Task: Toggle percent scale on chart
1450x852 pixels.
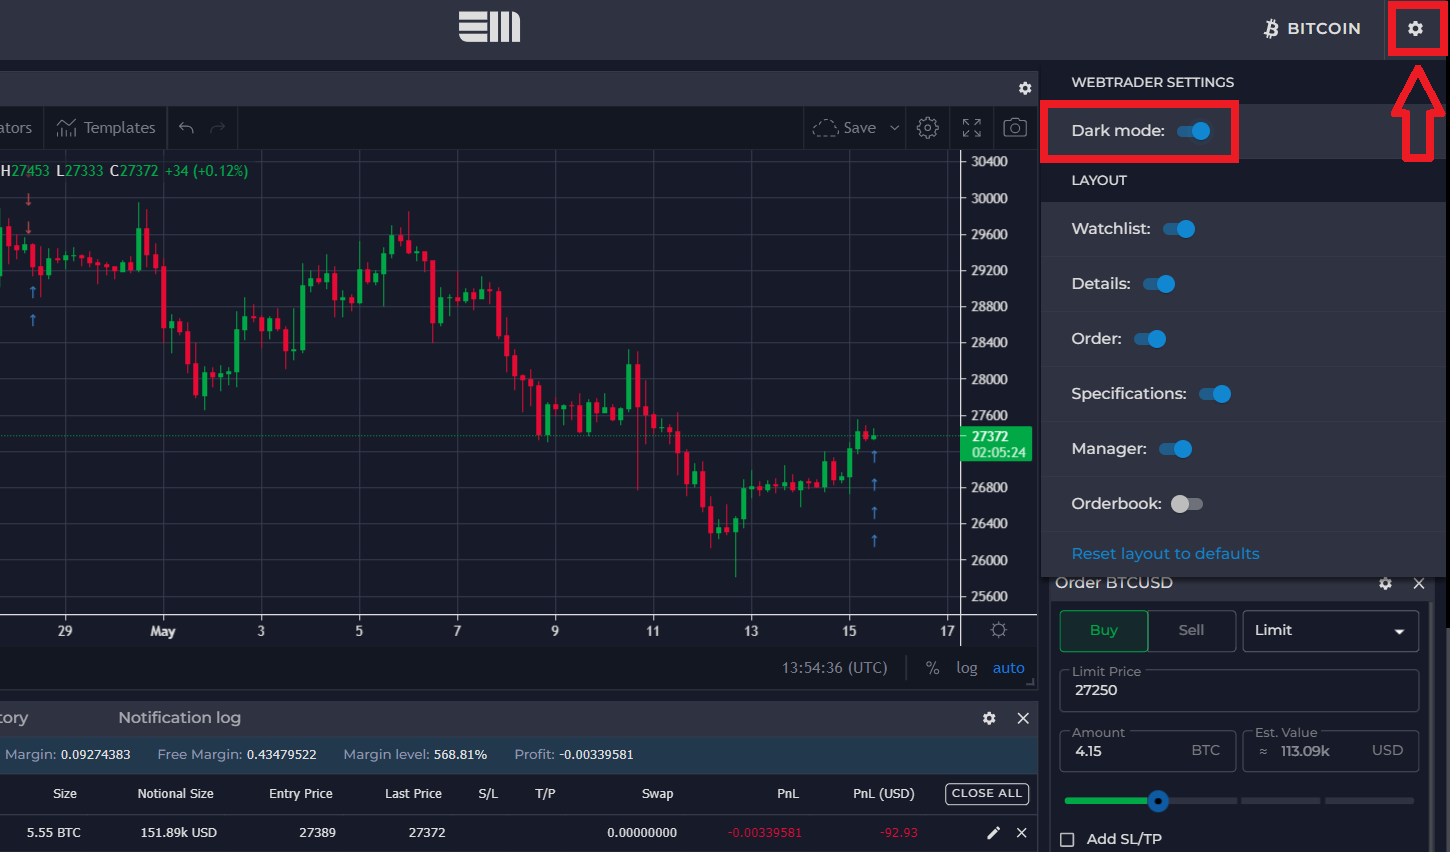Action: coord(932,668)
